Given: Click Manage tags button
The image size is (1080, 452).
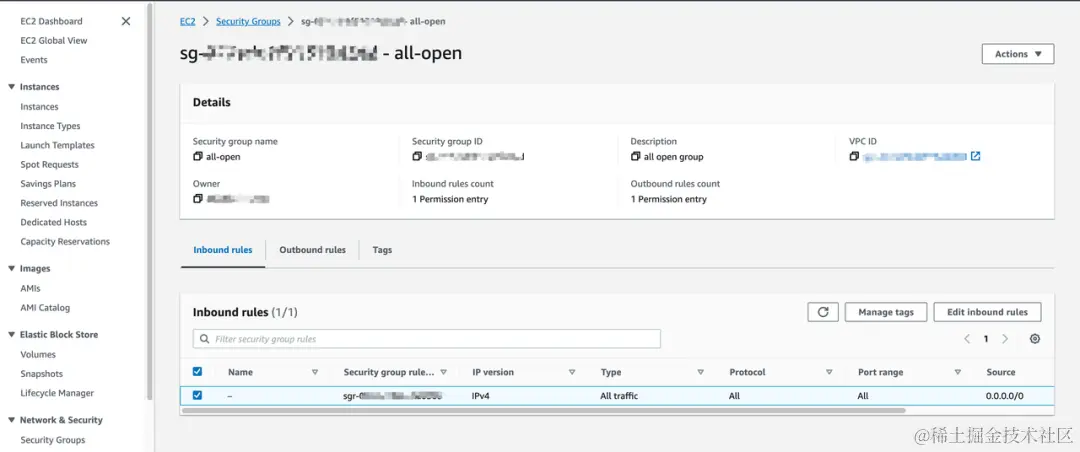Looking at the screenshot, I should pos(886,312).
